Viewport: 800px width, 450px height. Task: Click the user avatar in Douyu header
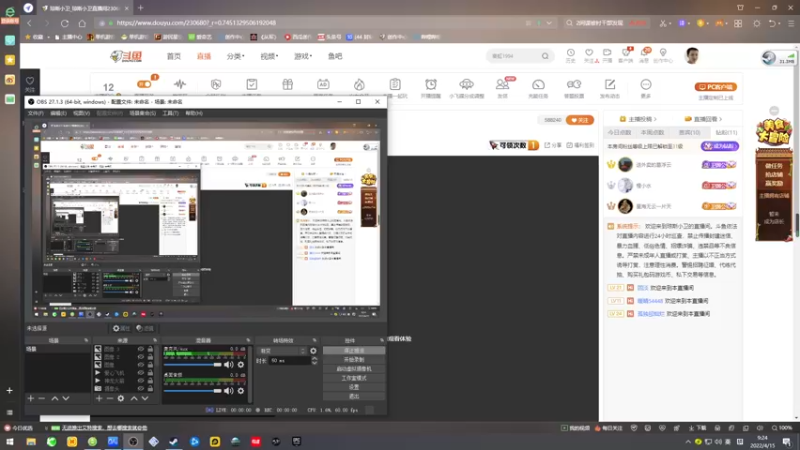click(692, 56)
